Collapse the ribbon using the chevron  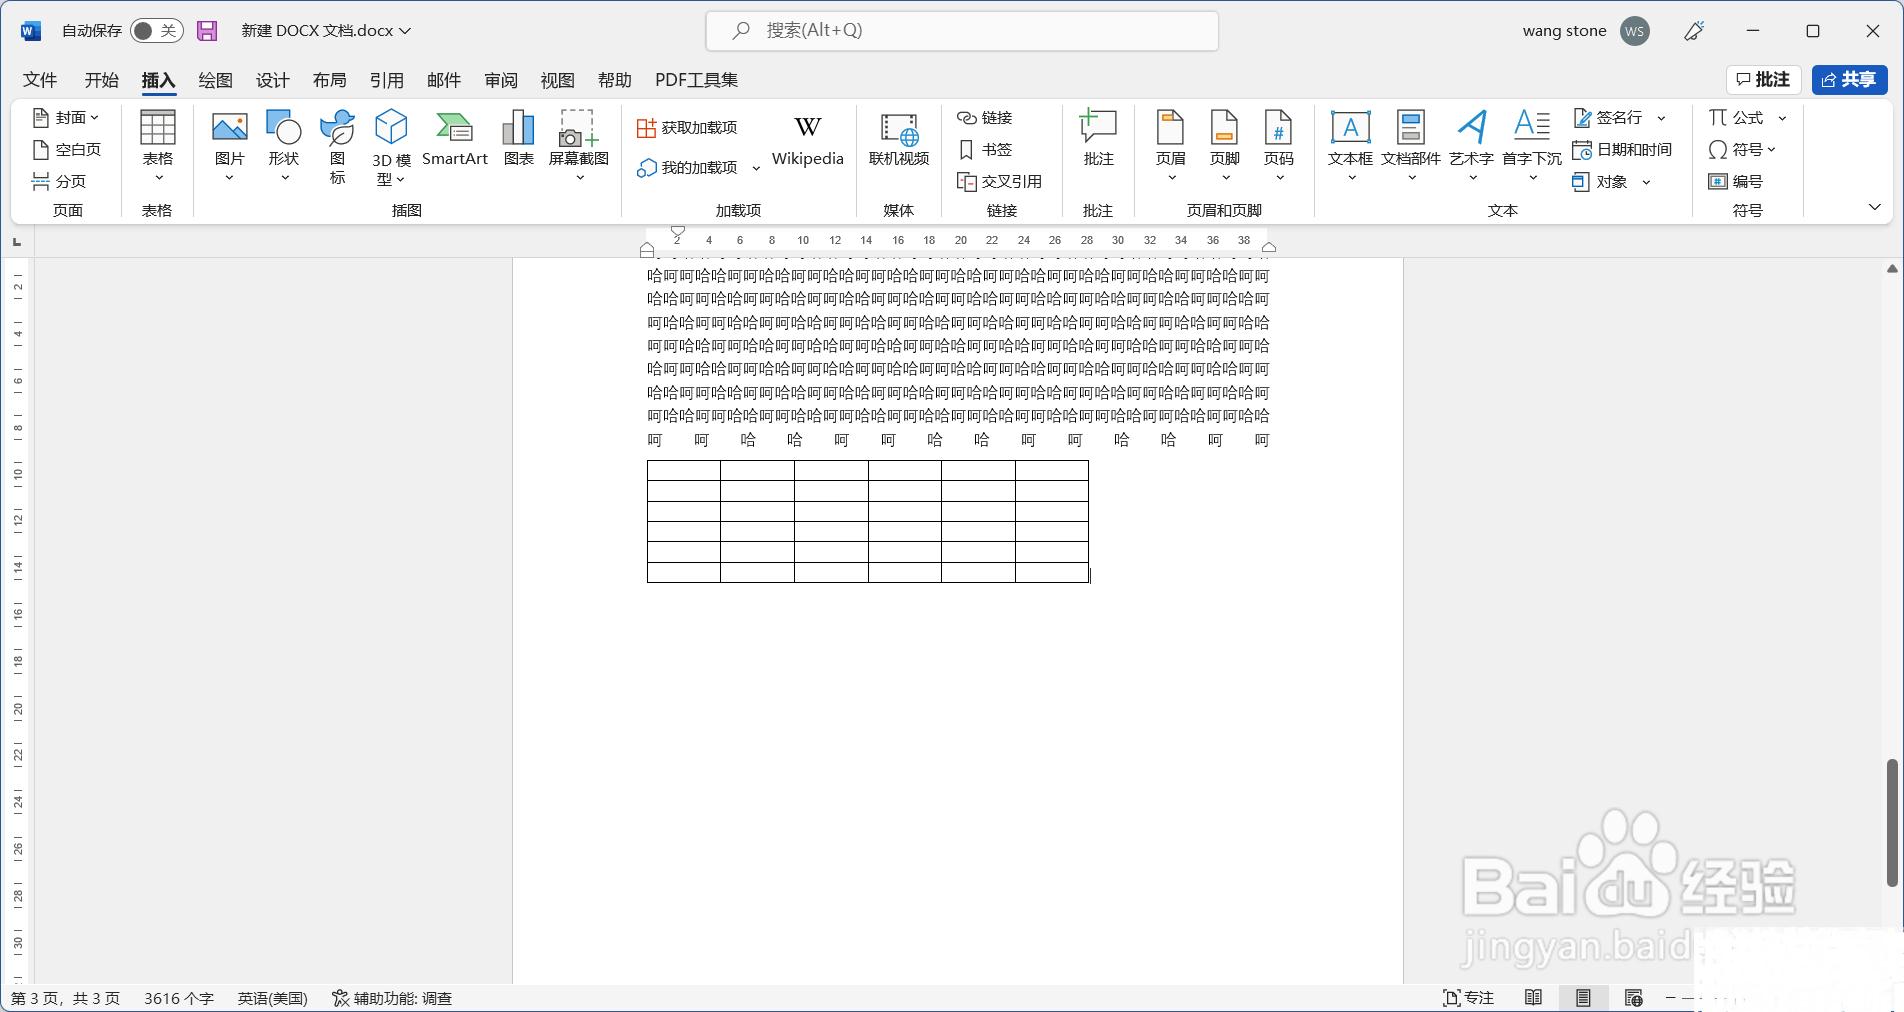(1874, 207)
